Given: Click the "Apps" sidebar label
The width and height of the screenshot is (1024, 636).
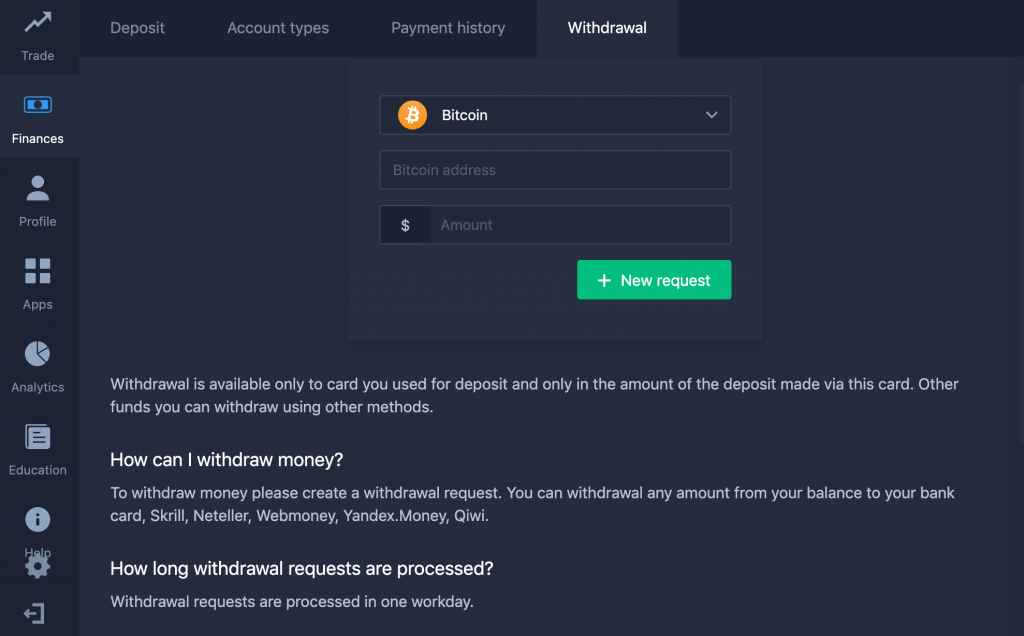Looking at the screenshot, I should [38, 304].
